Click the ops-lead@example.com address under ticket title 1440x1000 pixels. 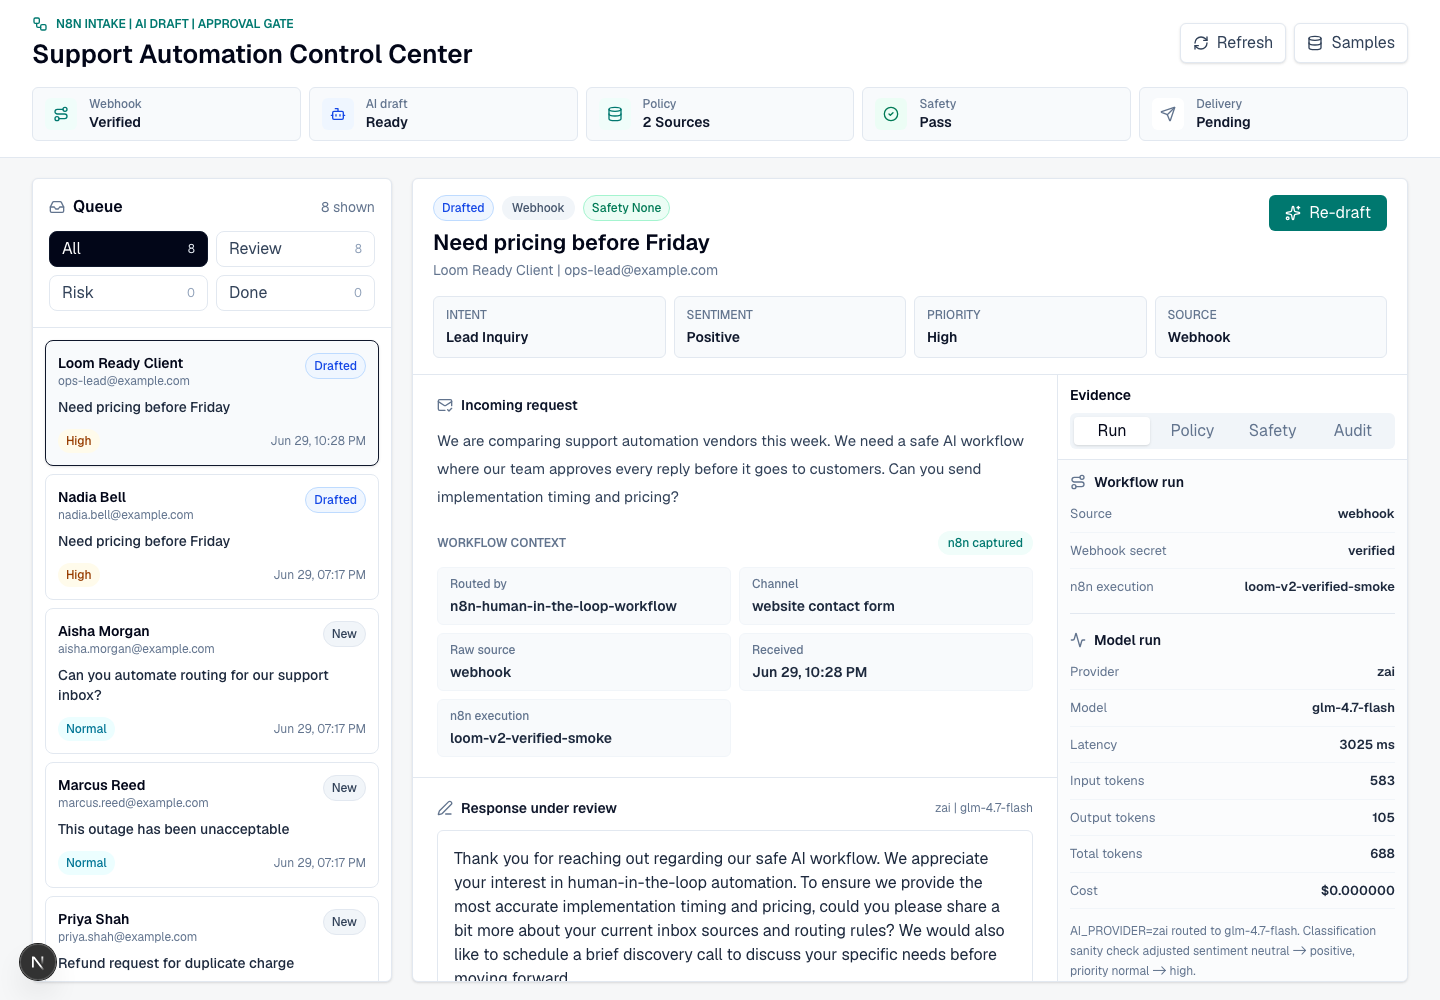pyautogui.click(x=641, y=270)
